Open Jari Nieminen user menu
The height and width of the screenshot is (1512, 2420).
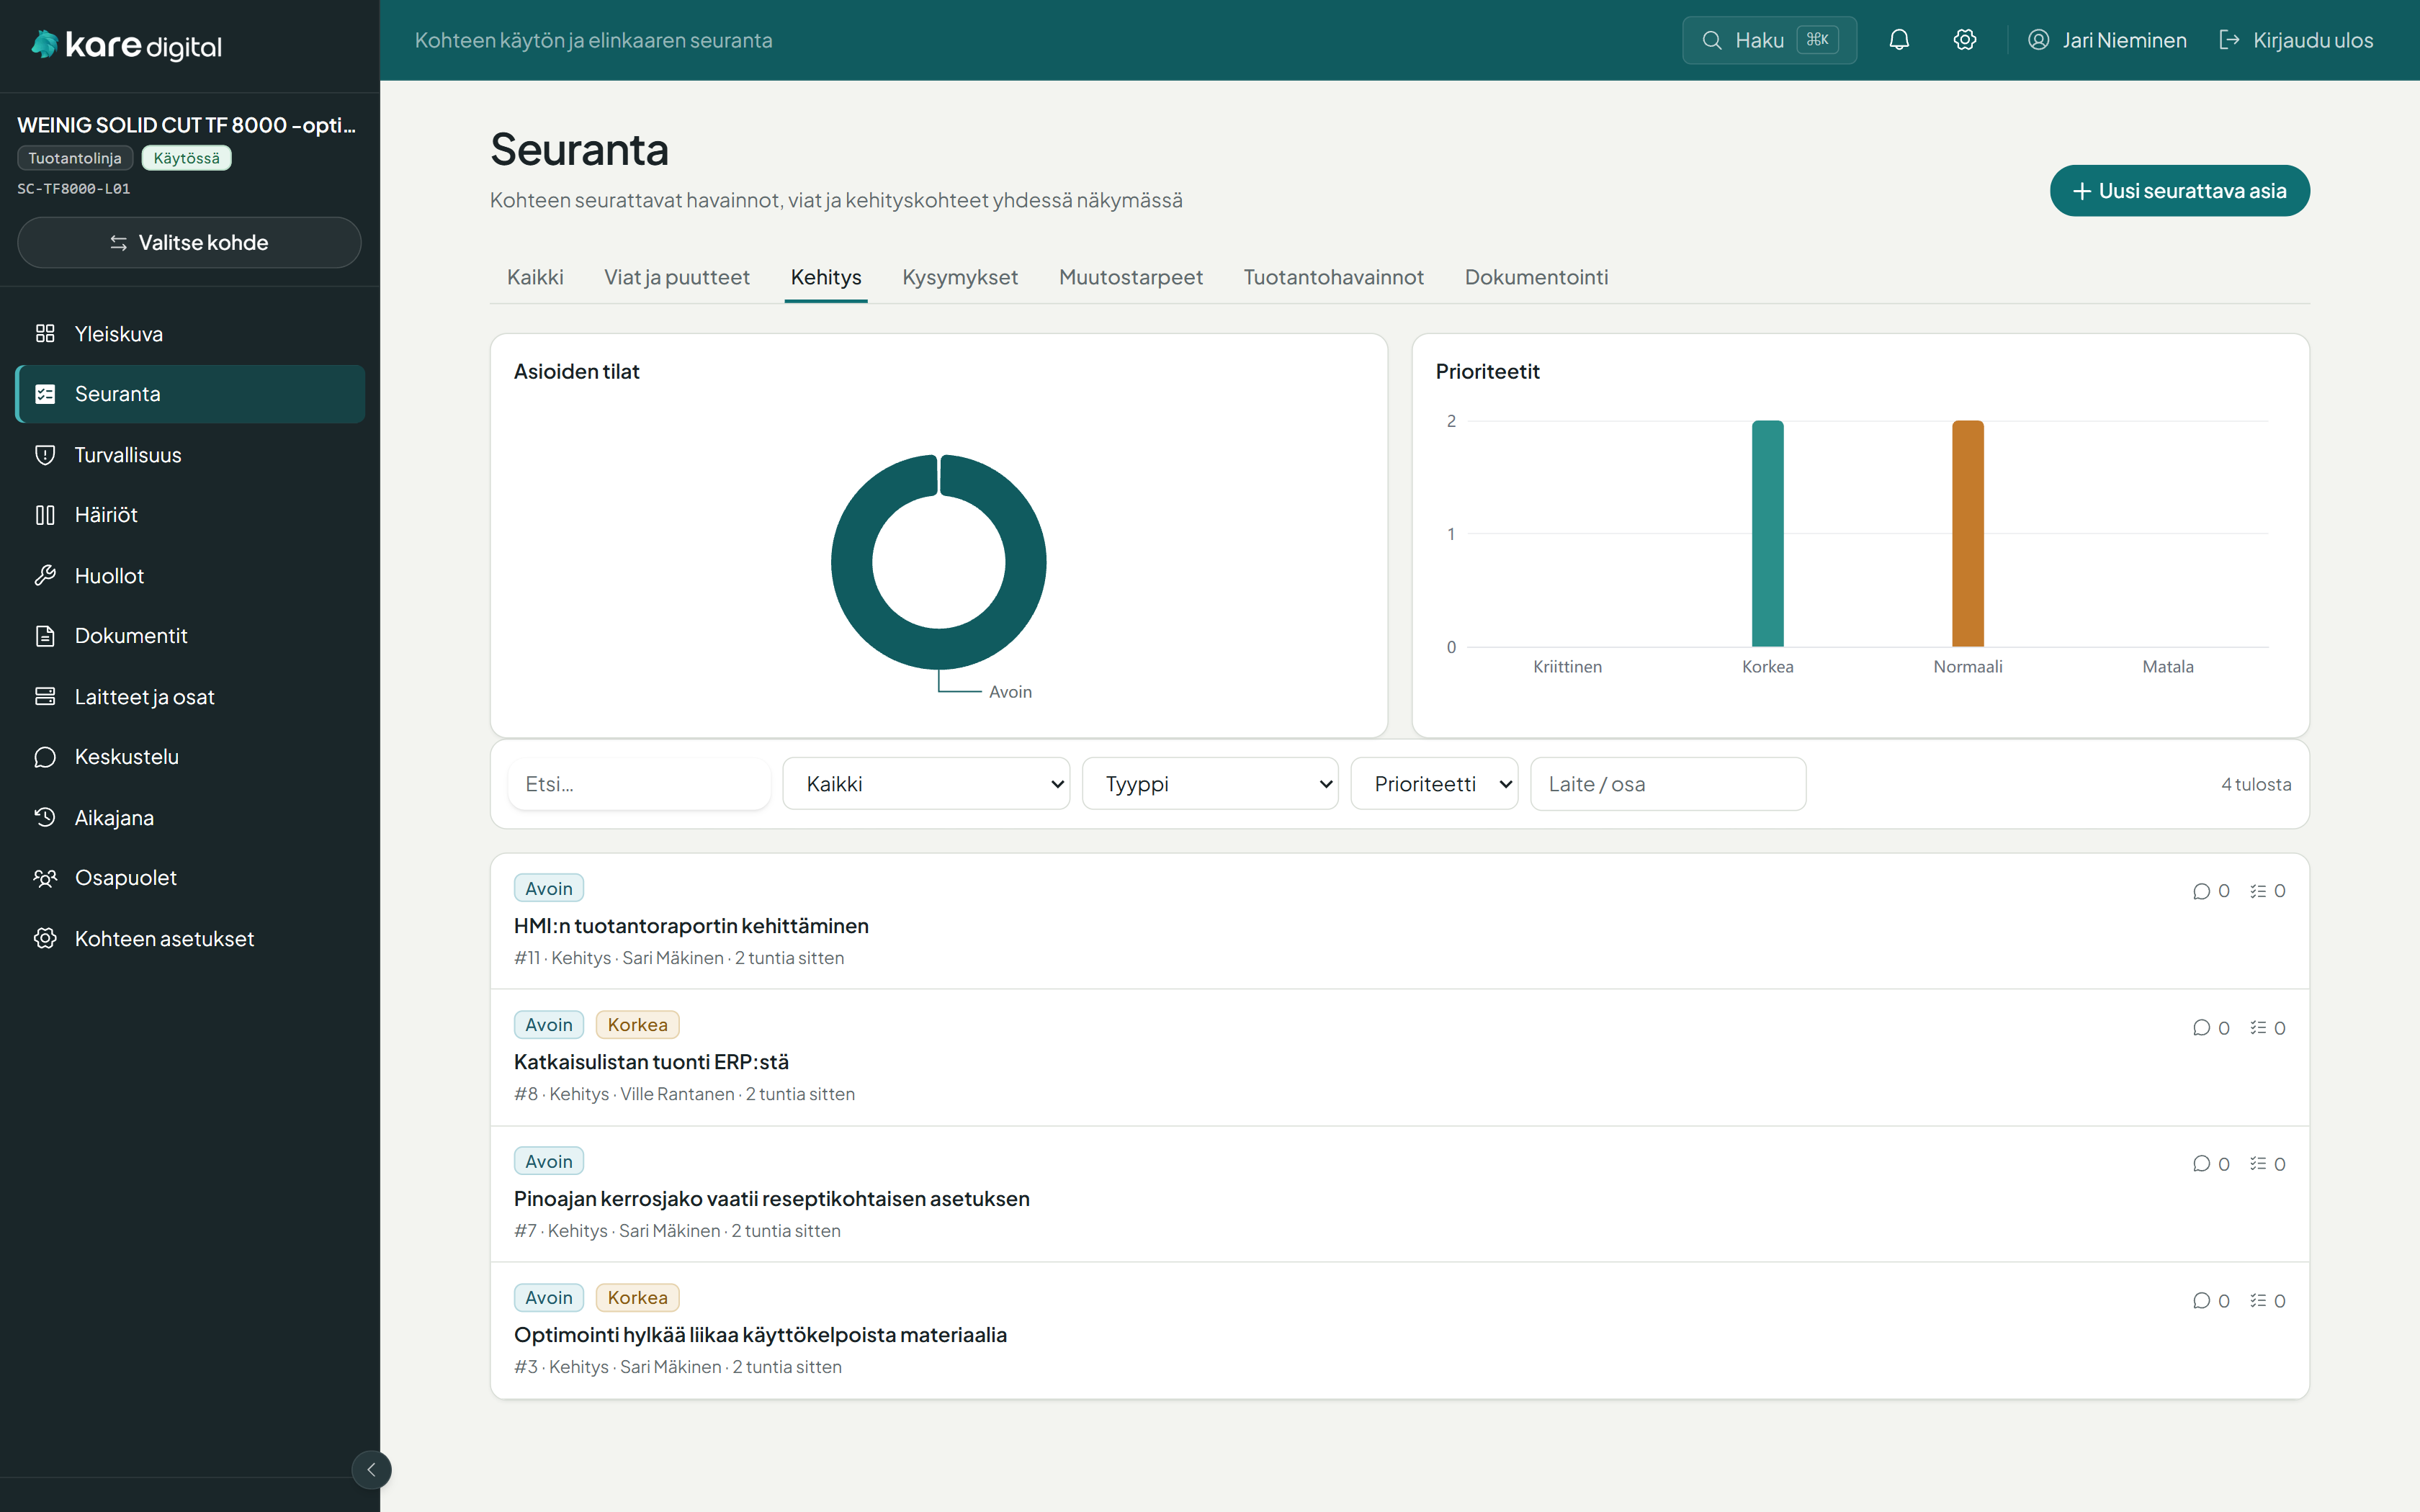click(2107, 40)
